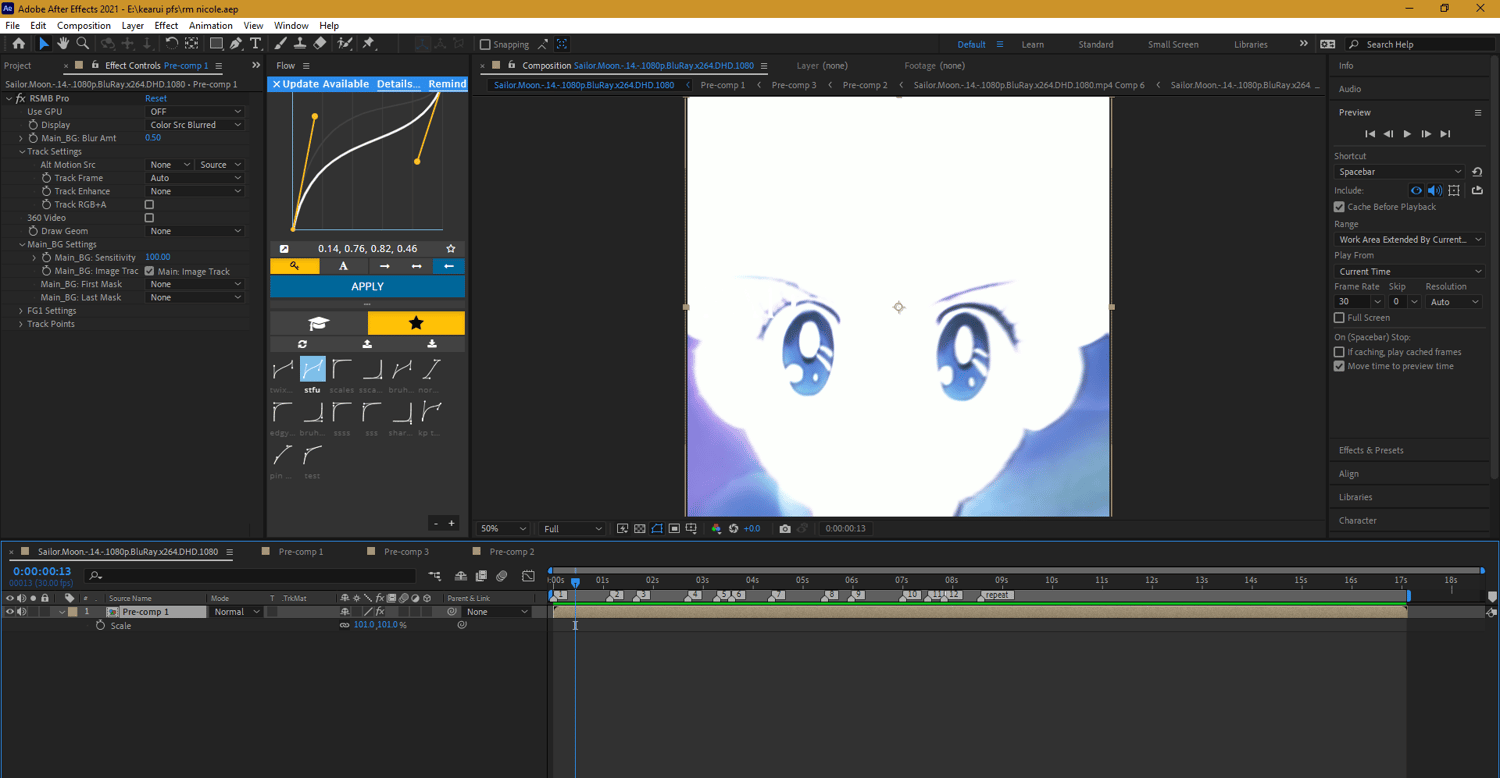Select the Home icon in the toolbar
This screenshot has width=1500, height=778.
pos(19,44)
